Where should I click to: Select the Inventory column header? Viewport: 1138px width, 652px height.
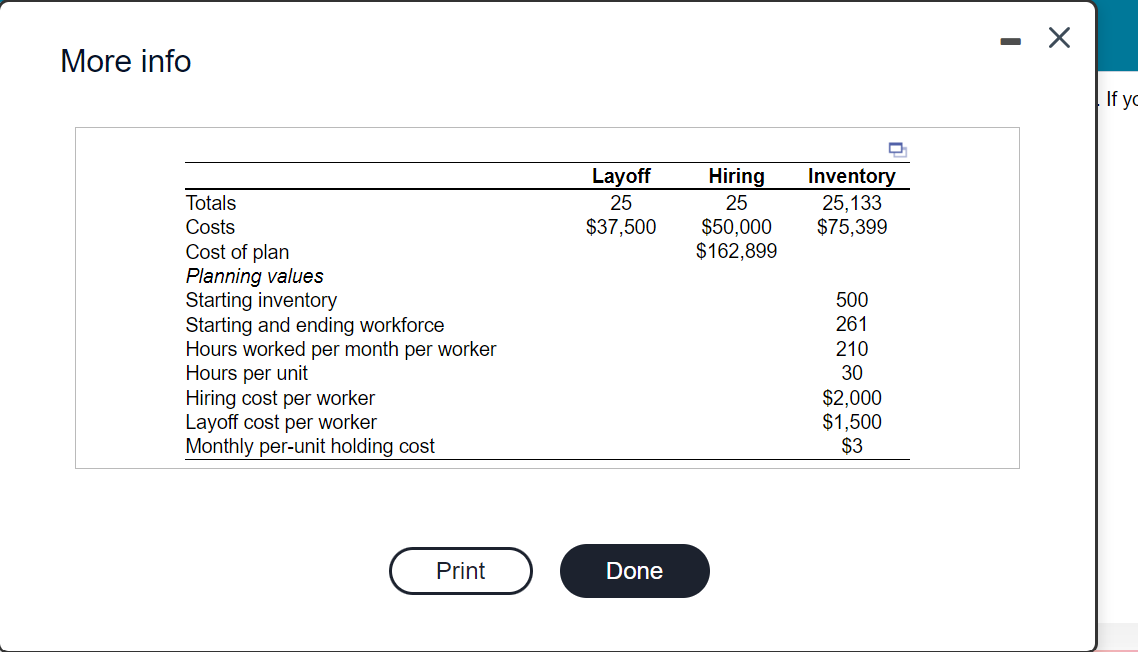coord(851,176)
